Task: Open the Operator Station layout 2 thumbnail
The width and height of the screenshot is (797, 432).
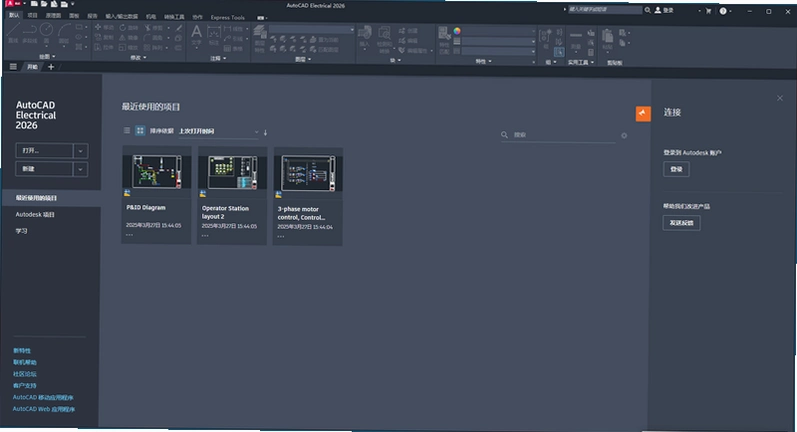Action: tap(232, 173)
